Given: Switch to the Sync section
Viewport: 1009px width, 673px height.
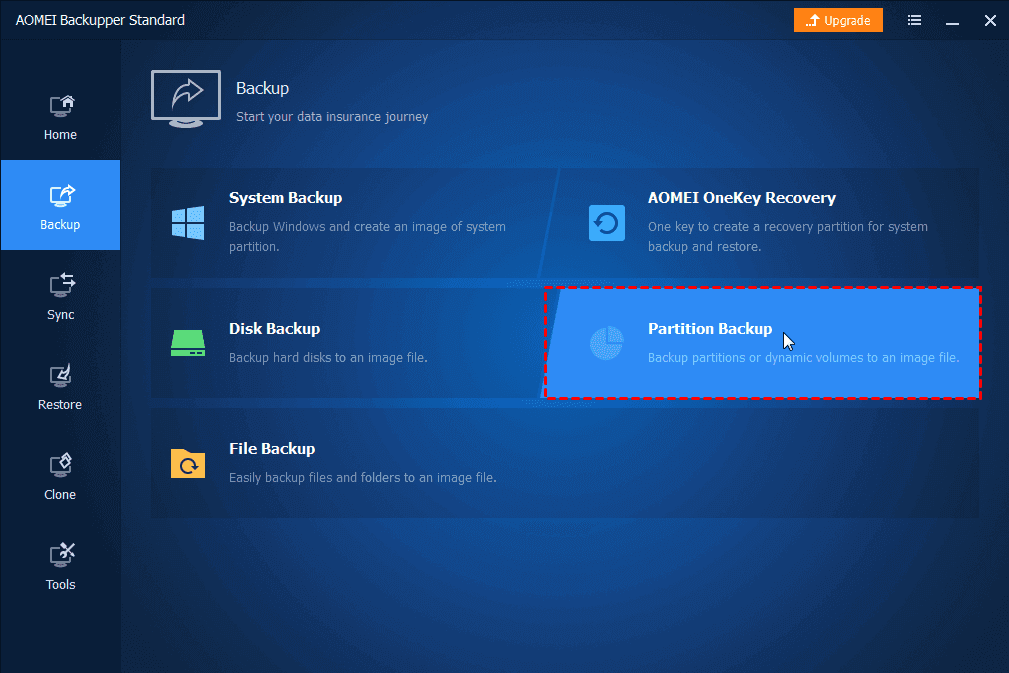Looking at the screenshot, I should tap(60, 296).
